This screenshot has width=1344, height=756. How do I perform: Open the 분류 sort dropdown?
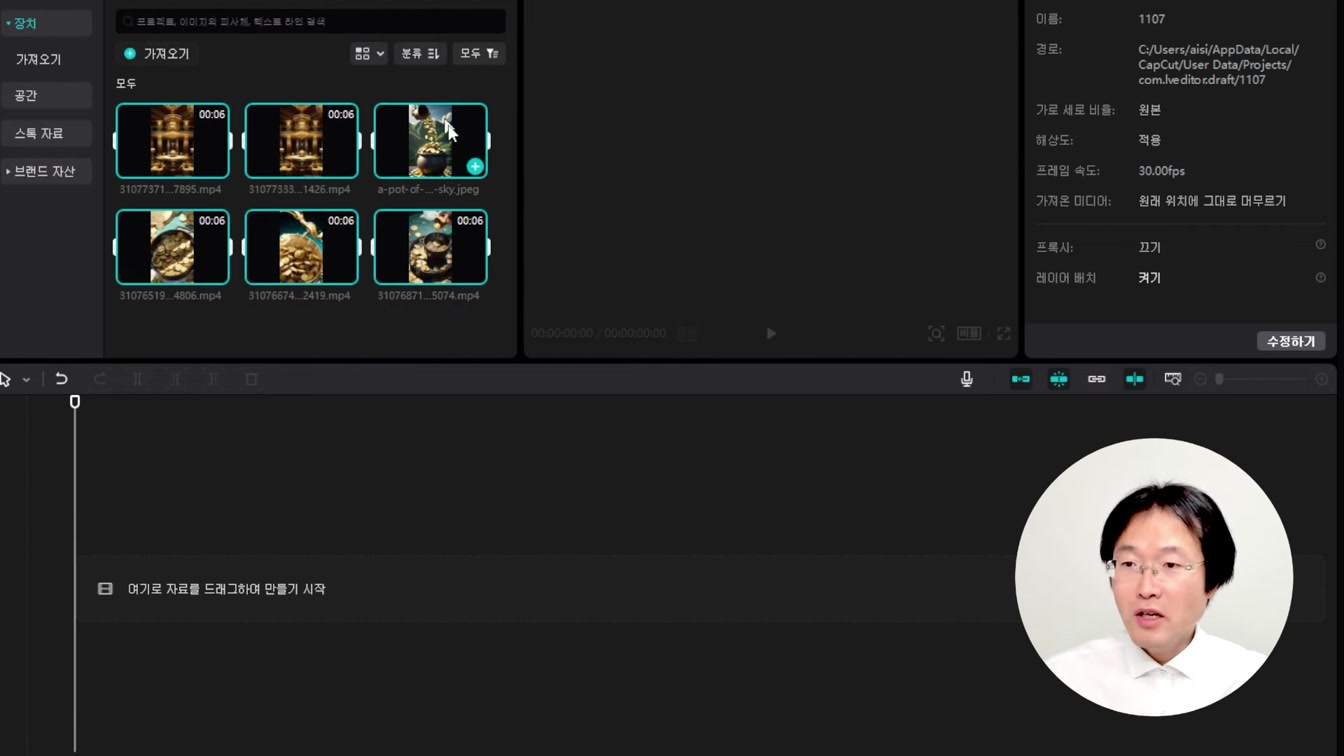tap(420, 54)
